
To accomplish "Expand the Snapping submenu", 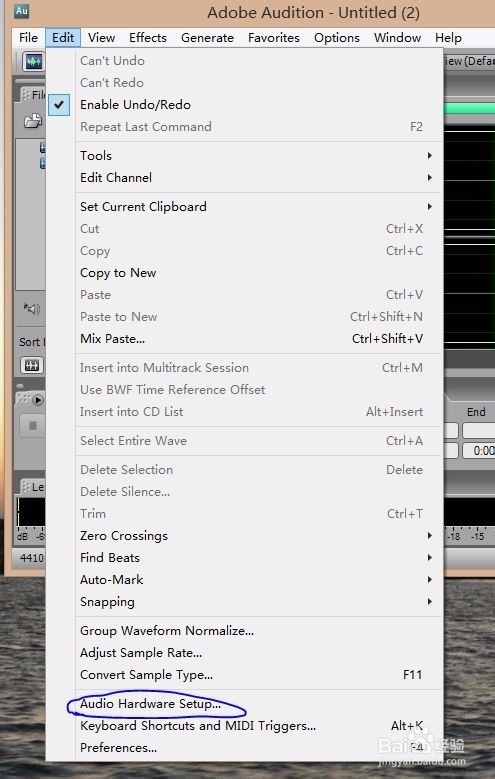I will (x=258, y=602).
